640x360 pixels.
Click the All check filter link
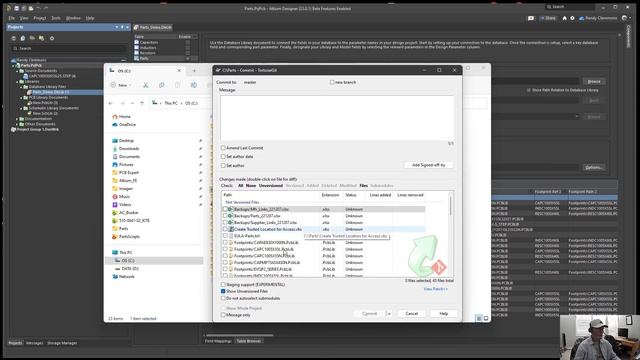click(240, 186)
